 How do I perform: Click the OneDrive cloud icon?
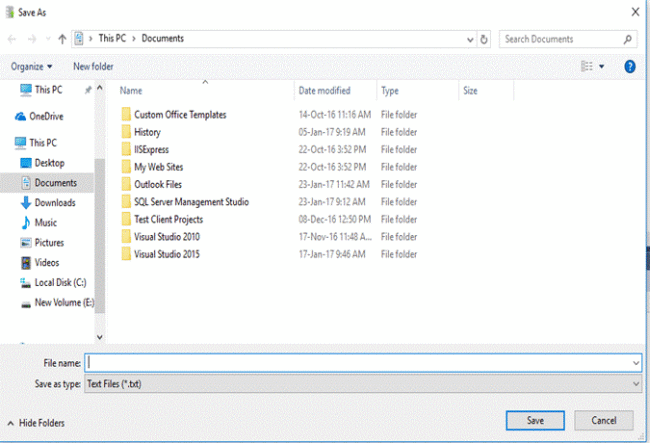20,116
